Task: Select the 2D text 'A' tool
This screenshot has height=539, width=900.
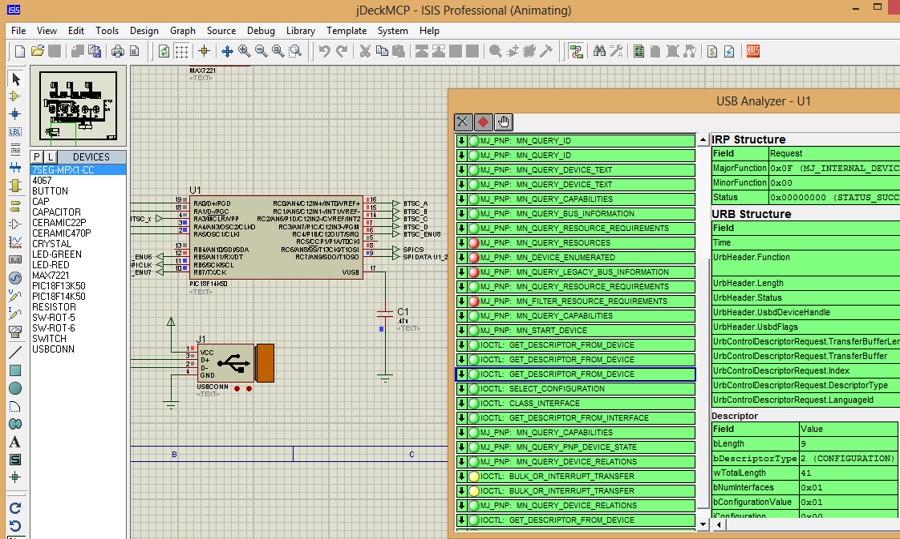Action: [x=15, y=442]
